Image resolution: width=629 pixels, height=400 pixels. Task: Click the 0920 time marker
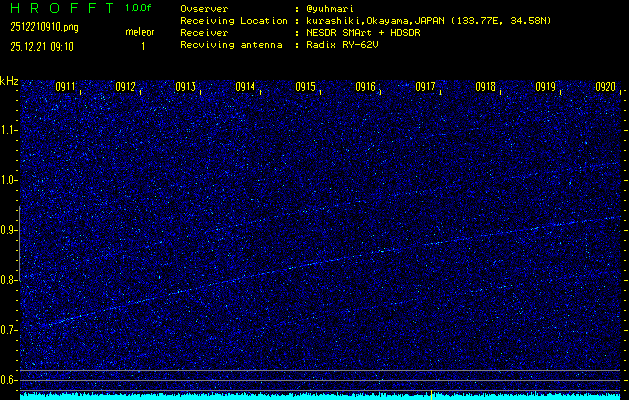(x=605, y=88)
